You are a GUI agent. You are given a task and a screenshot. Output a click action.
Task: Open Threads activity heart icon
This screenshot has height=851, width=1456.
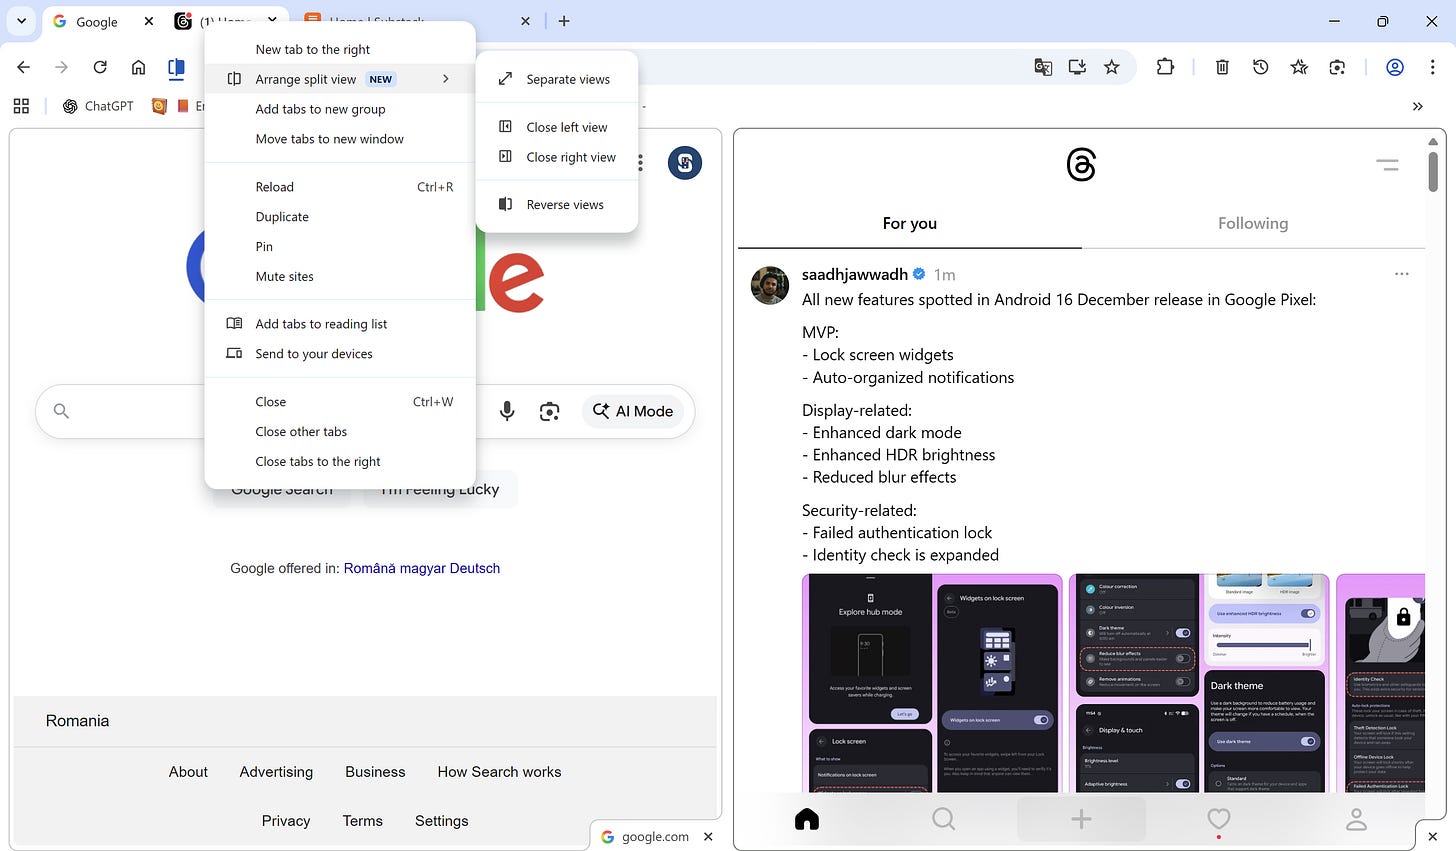click(x=1218, y=820)
